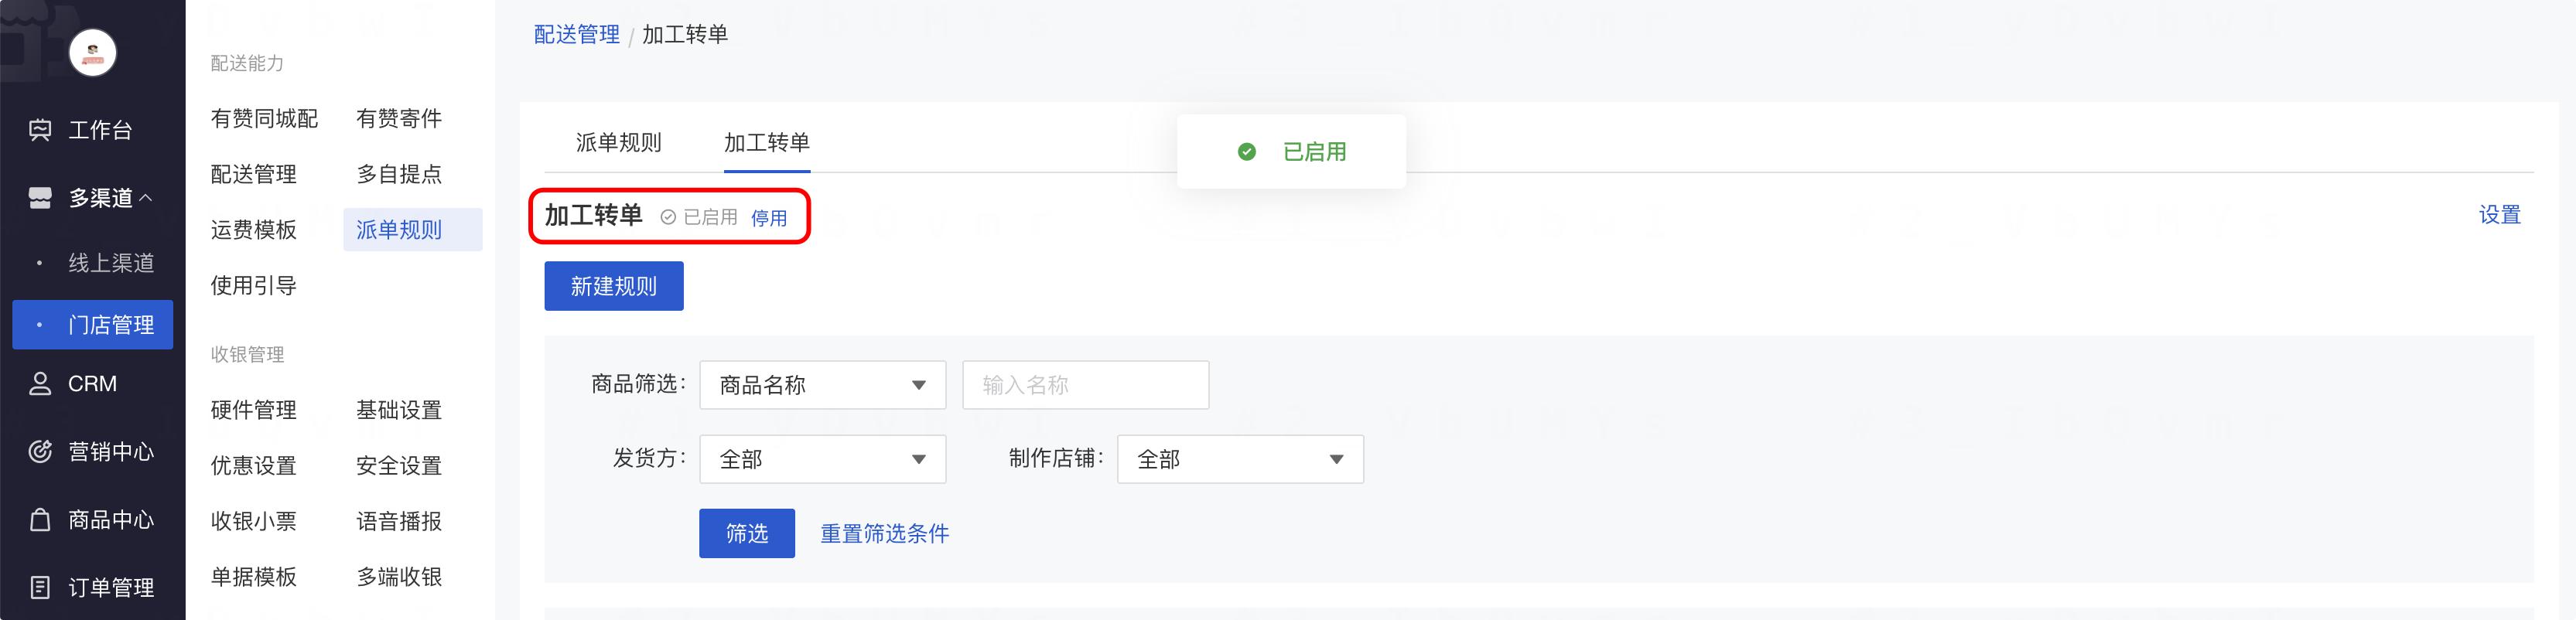Click 停用 to disable 加工转单

pyautogui.click(x=768, y=218)
